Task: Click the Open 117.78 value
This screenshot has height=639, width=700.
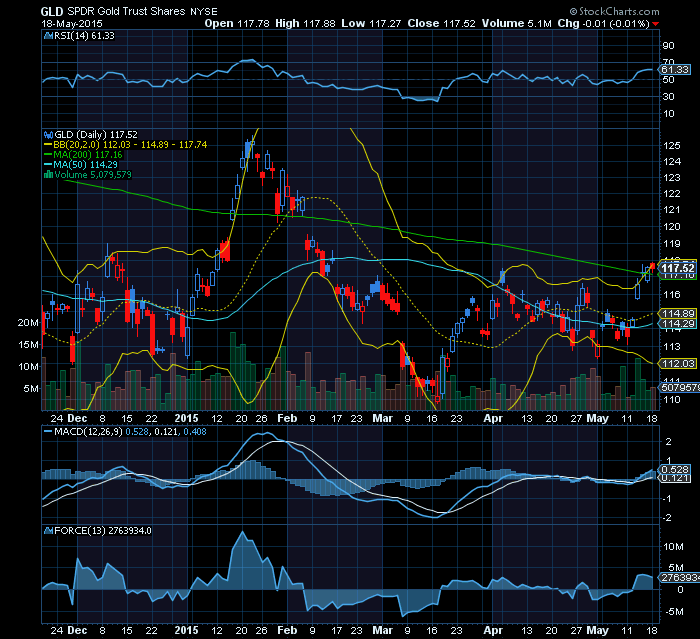Action: (237, 23)
